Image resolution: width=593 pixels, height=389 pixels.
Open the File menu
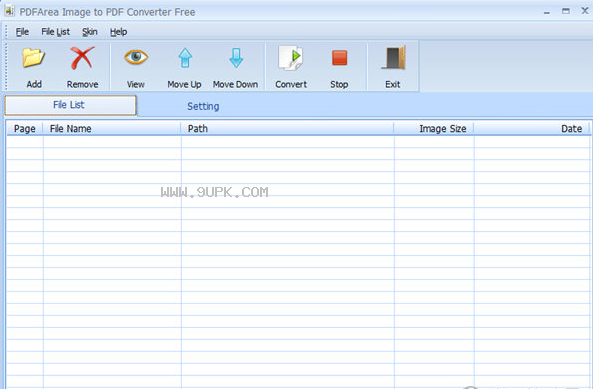coord(22,32)
